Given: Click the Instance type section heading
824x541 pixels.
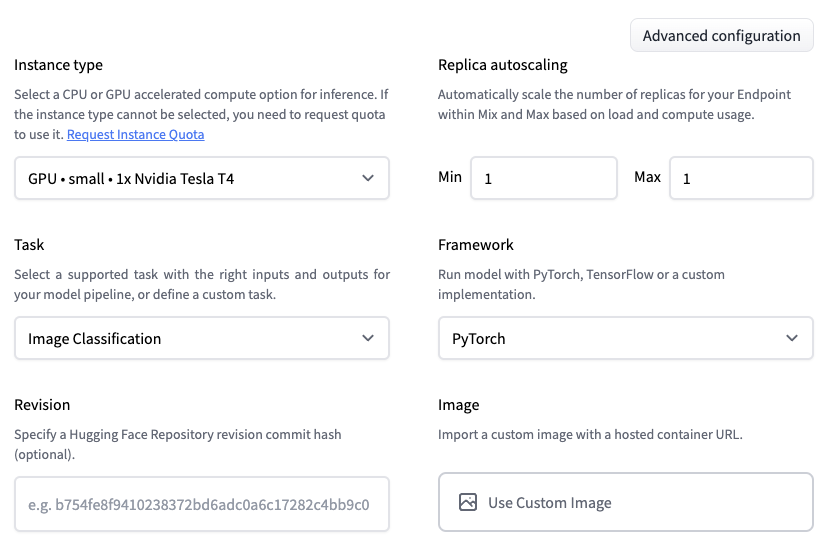Looking at the screenshot, I should [x=58, y=65].
